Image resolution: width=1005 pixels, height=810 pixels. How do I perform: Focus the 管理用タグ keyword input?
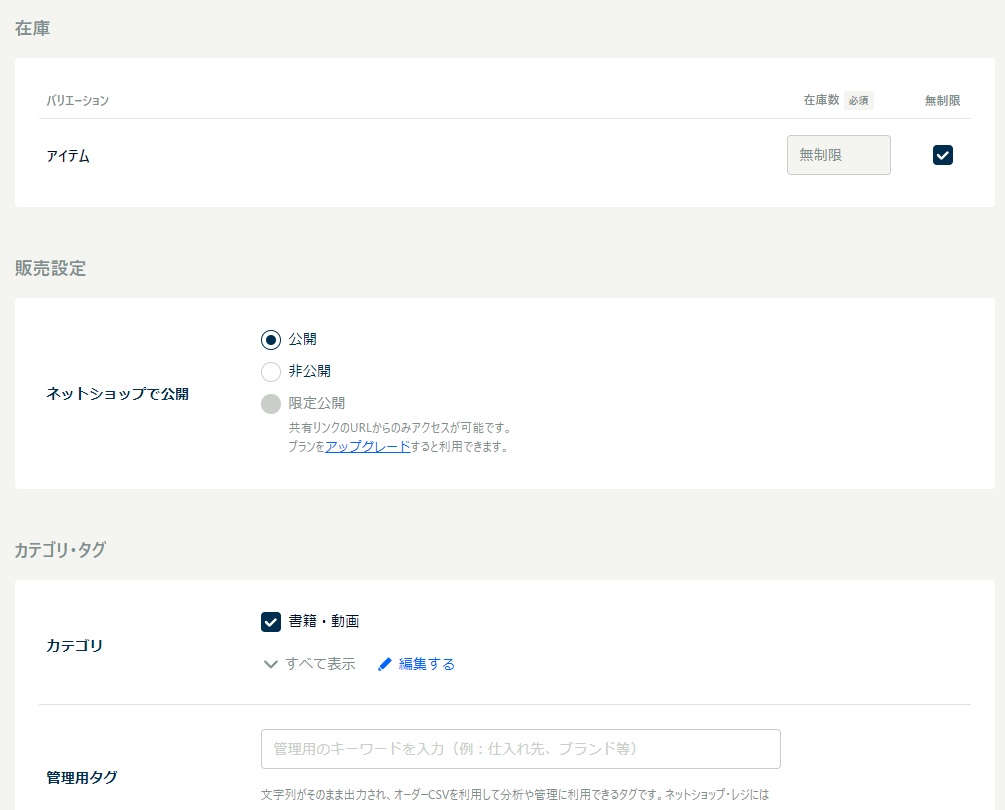coord(520,749)
